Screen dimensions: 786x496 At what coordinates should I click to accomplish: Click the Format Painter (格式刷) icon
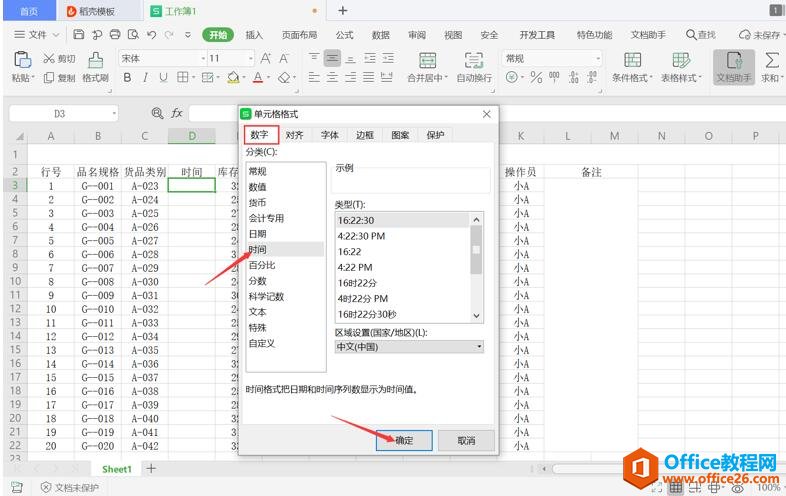pyautogui.click(x=96, y=60)
